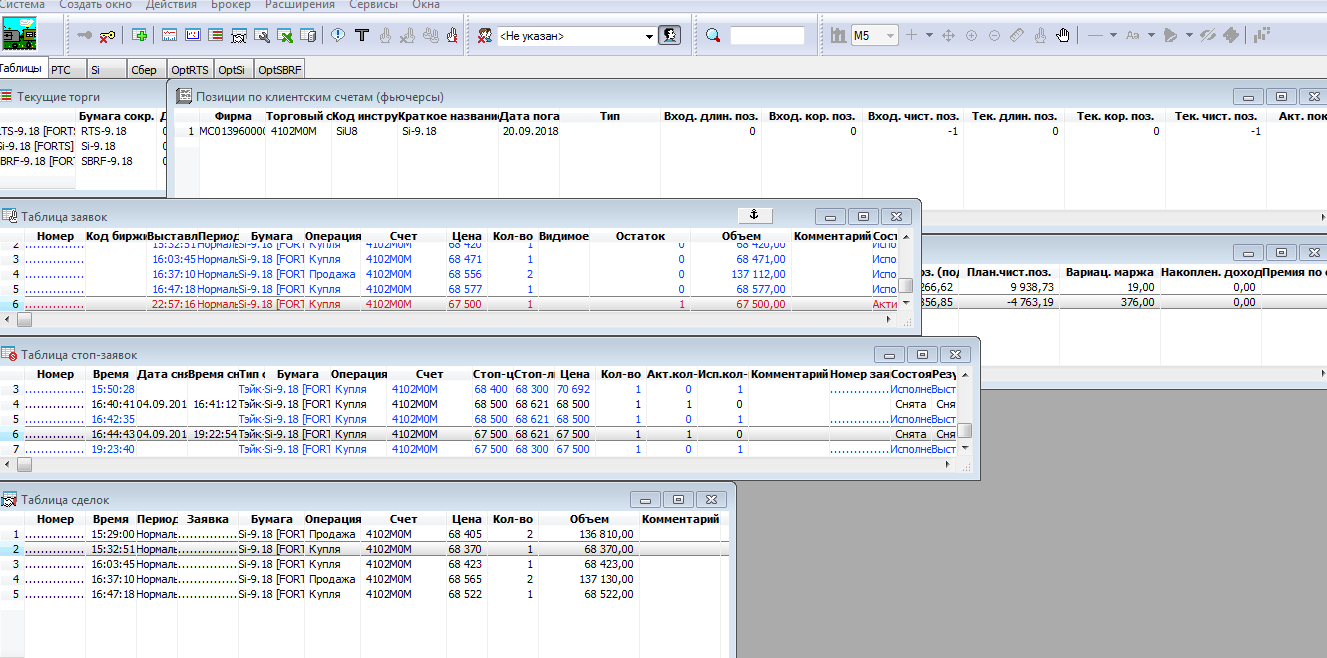Click Стоп-ц column header in Таблица стоп-заявок
The width and height of the screenshot is (1327, 658).
492,374
